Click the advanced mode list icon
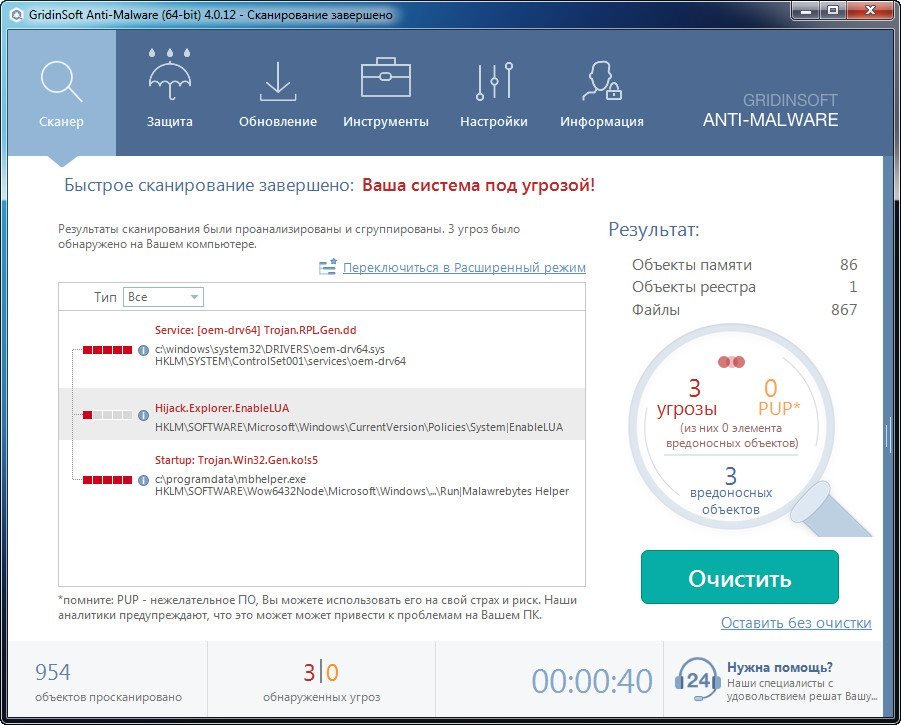The width and height of the screenshot is (901, 725). (x=328, y=268)
